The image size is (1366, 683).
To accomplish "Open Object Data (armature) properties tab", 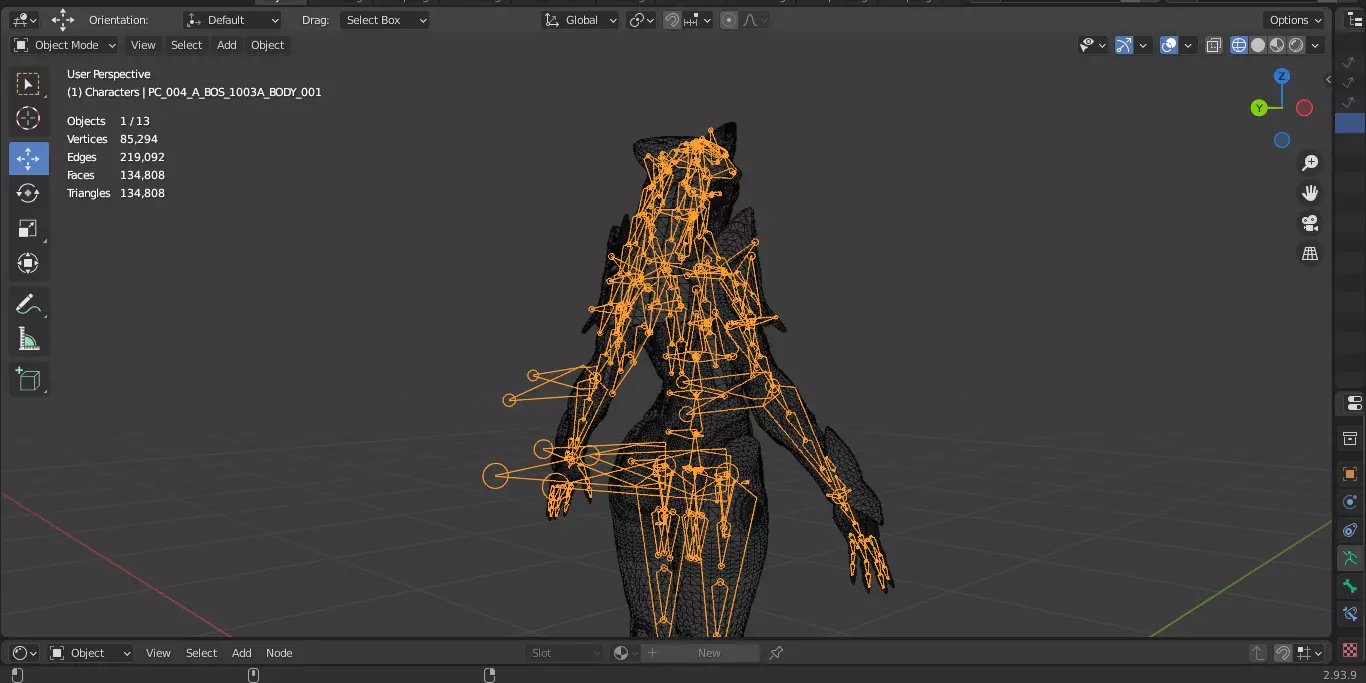I will pyautogui.click(x=1350, y=558).
